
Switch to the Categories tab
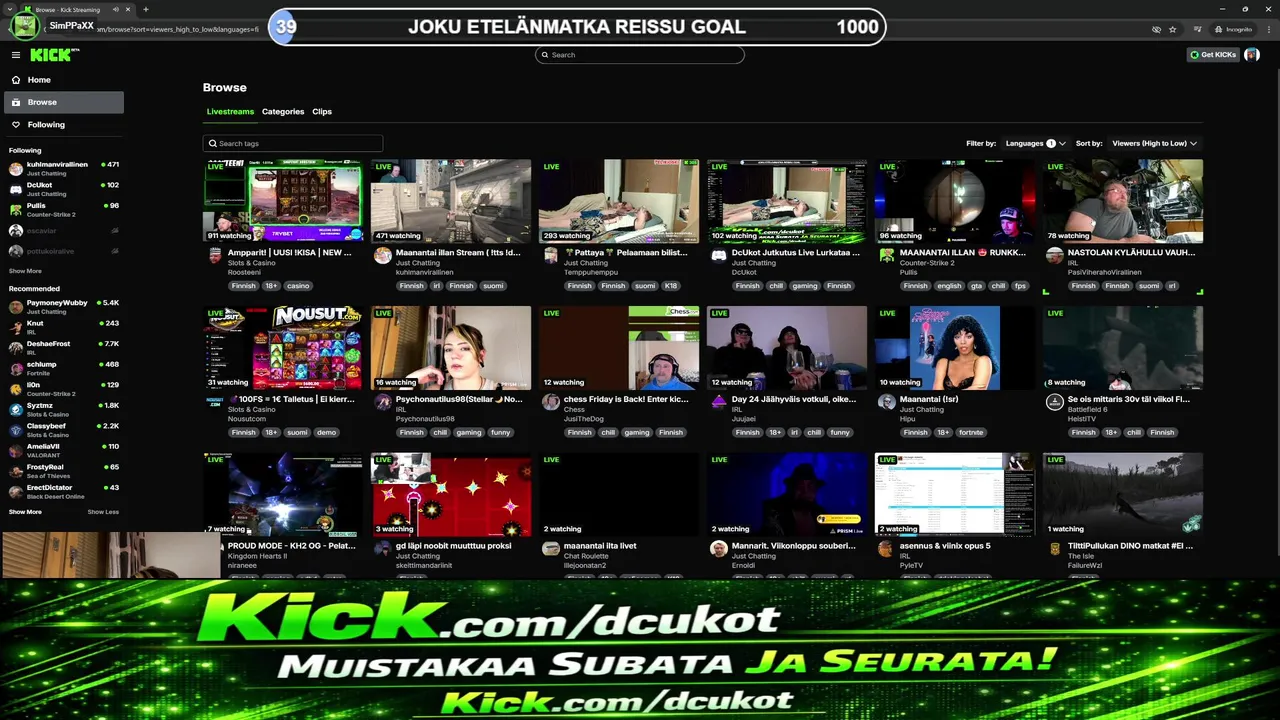pos(283,111)
